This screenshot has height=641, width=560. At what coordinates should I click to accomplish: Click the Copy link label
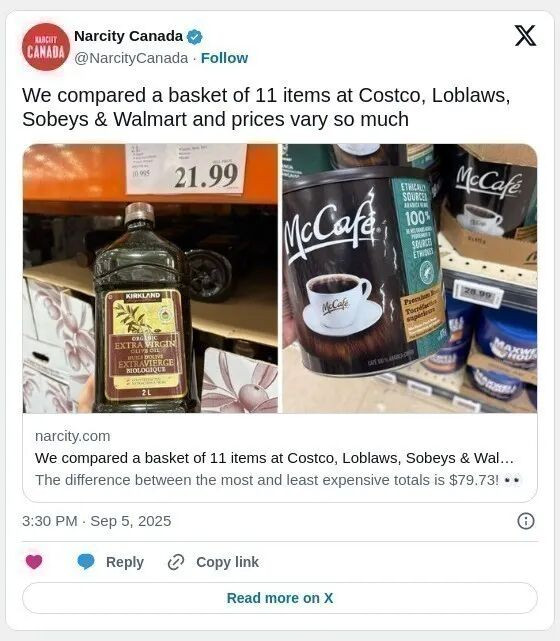(227, 562)
